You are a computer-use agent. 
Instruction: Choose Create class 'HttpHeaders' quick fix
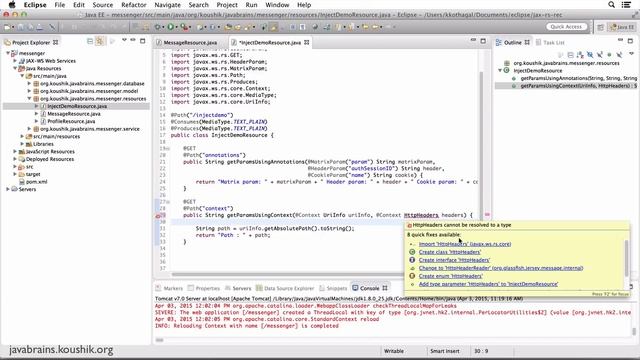[x=450, y=252]
